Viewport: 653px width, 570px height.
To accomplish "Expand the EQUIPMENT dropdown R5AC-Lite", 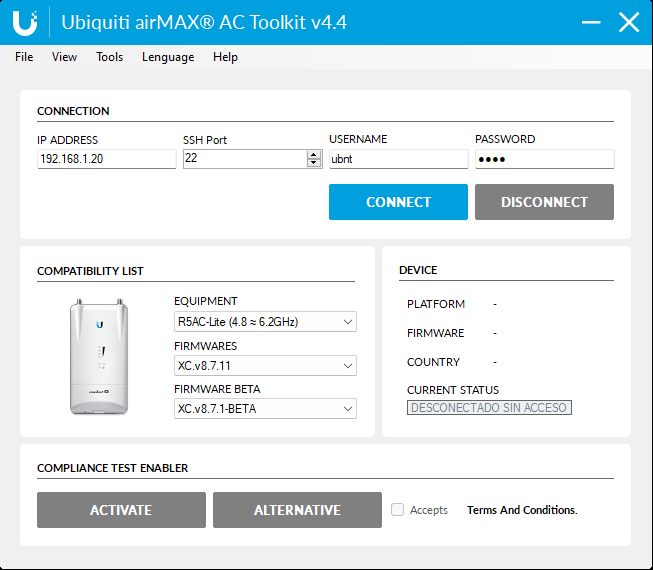I will (x=265, y=322).
